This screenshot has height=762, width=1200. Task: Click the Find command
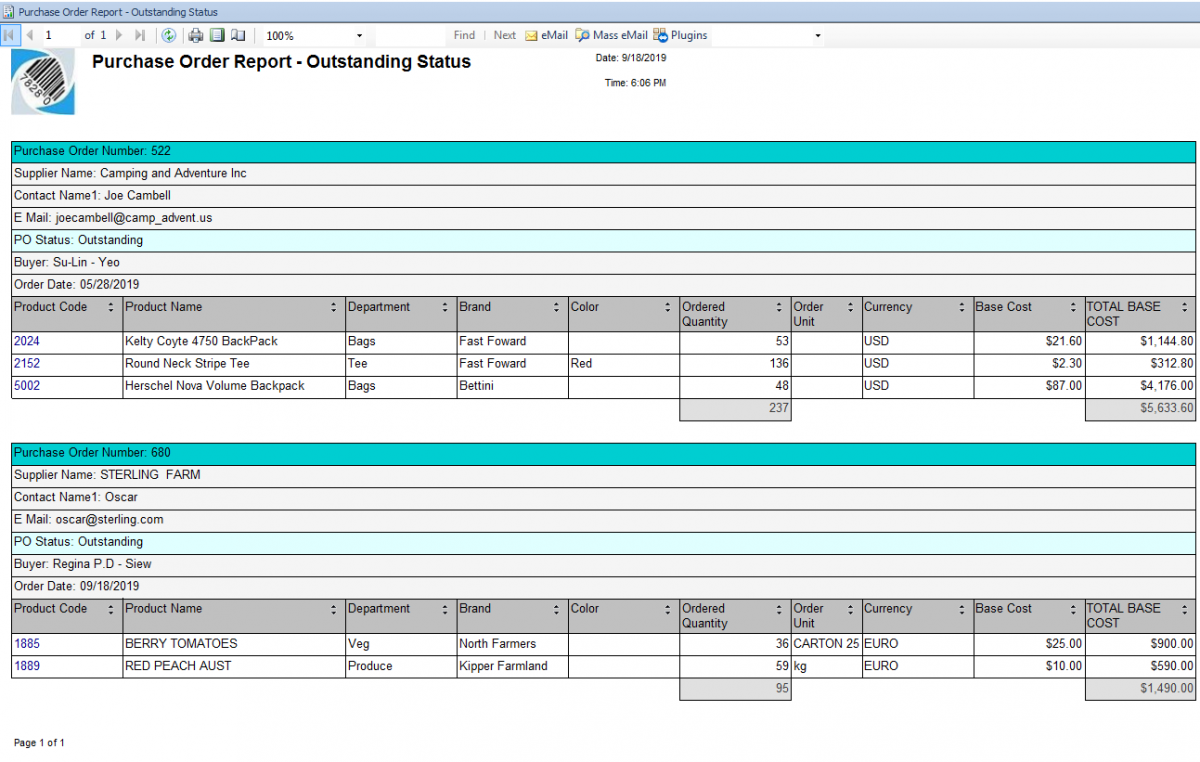464,35
